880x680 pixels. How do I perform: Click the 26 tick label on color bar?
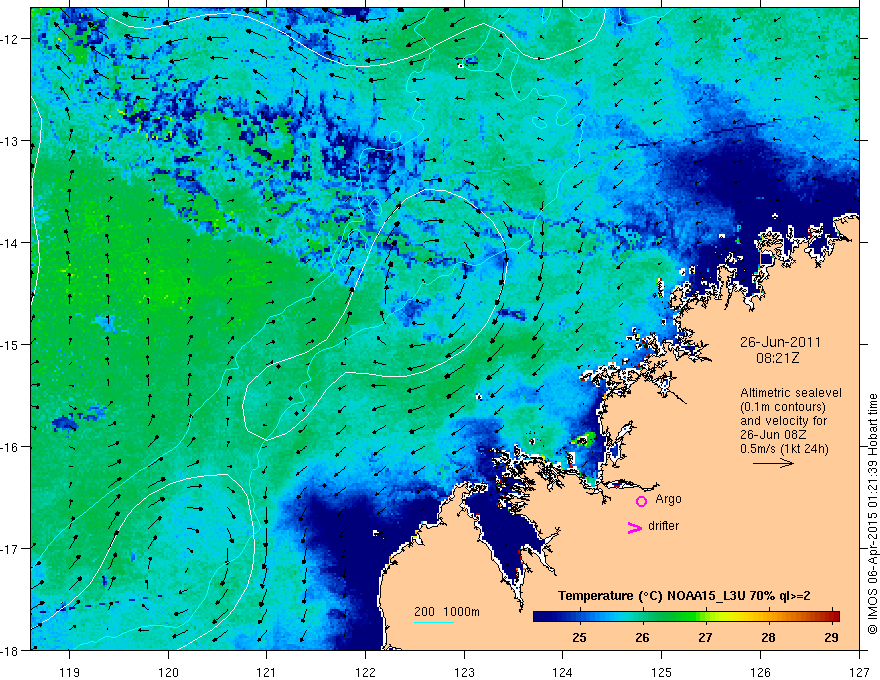[642, 637]
